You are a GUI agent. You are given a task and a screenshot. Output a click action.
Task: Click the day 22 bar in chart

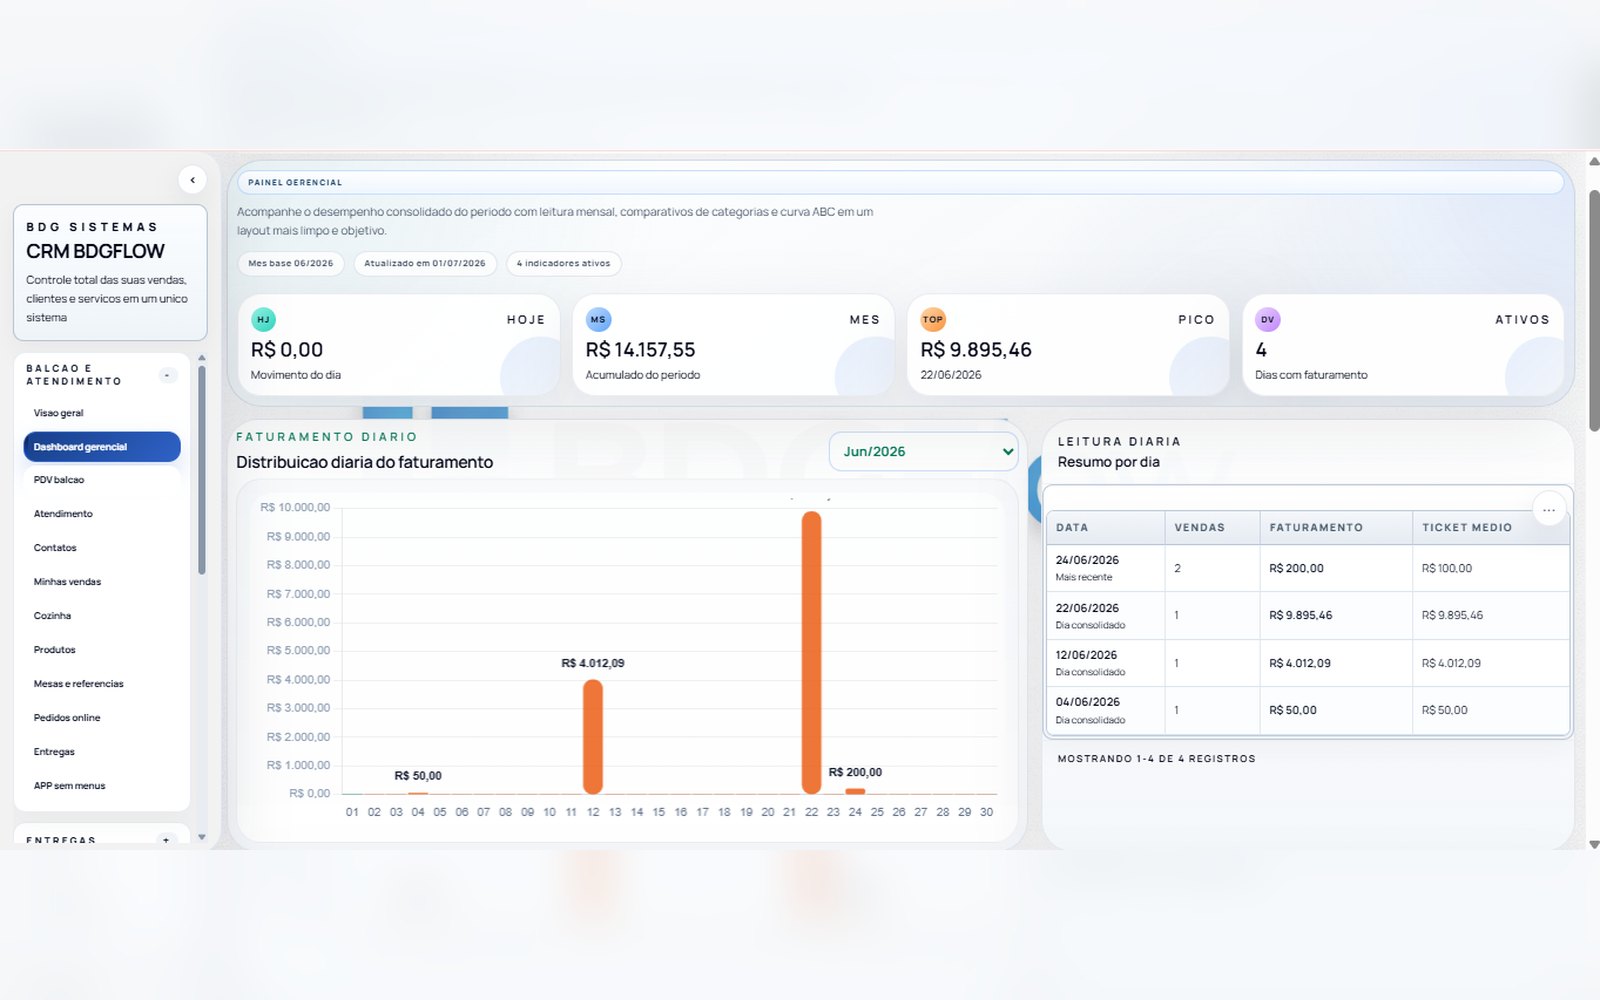pos(811,652)
